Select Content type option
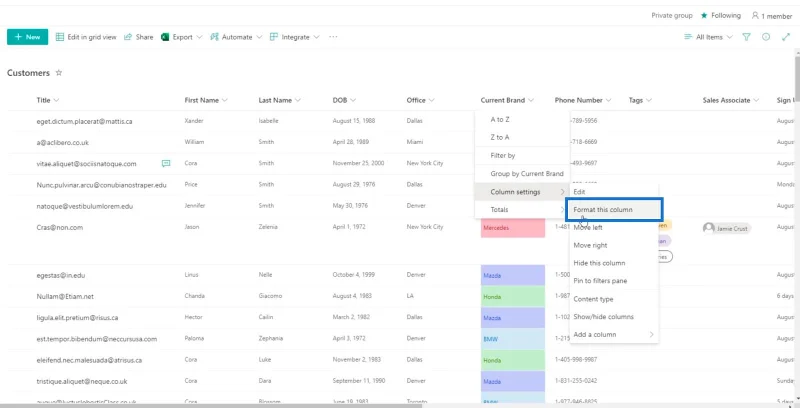The height and width of the screenshot is (408, 800). point(614,299)
